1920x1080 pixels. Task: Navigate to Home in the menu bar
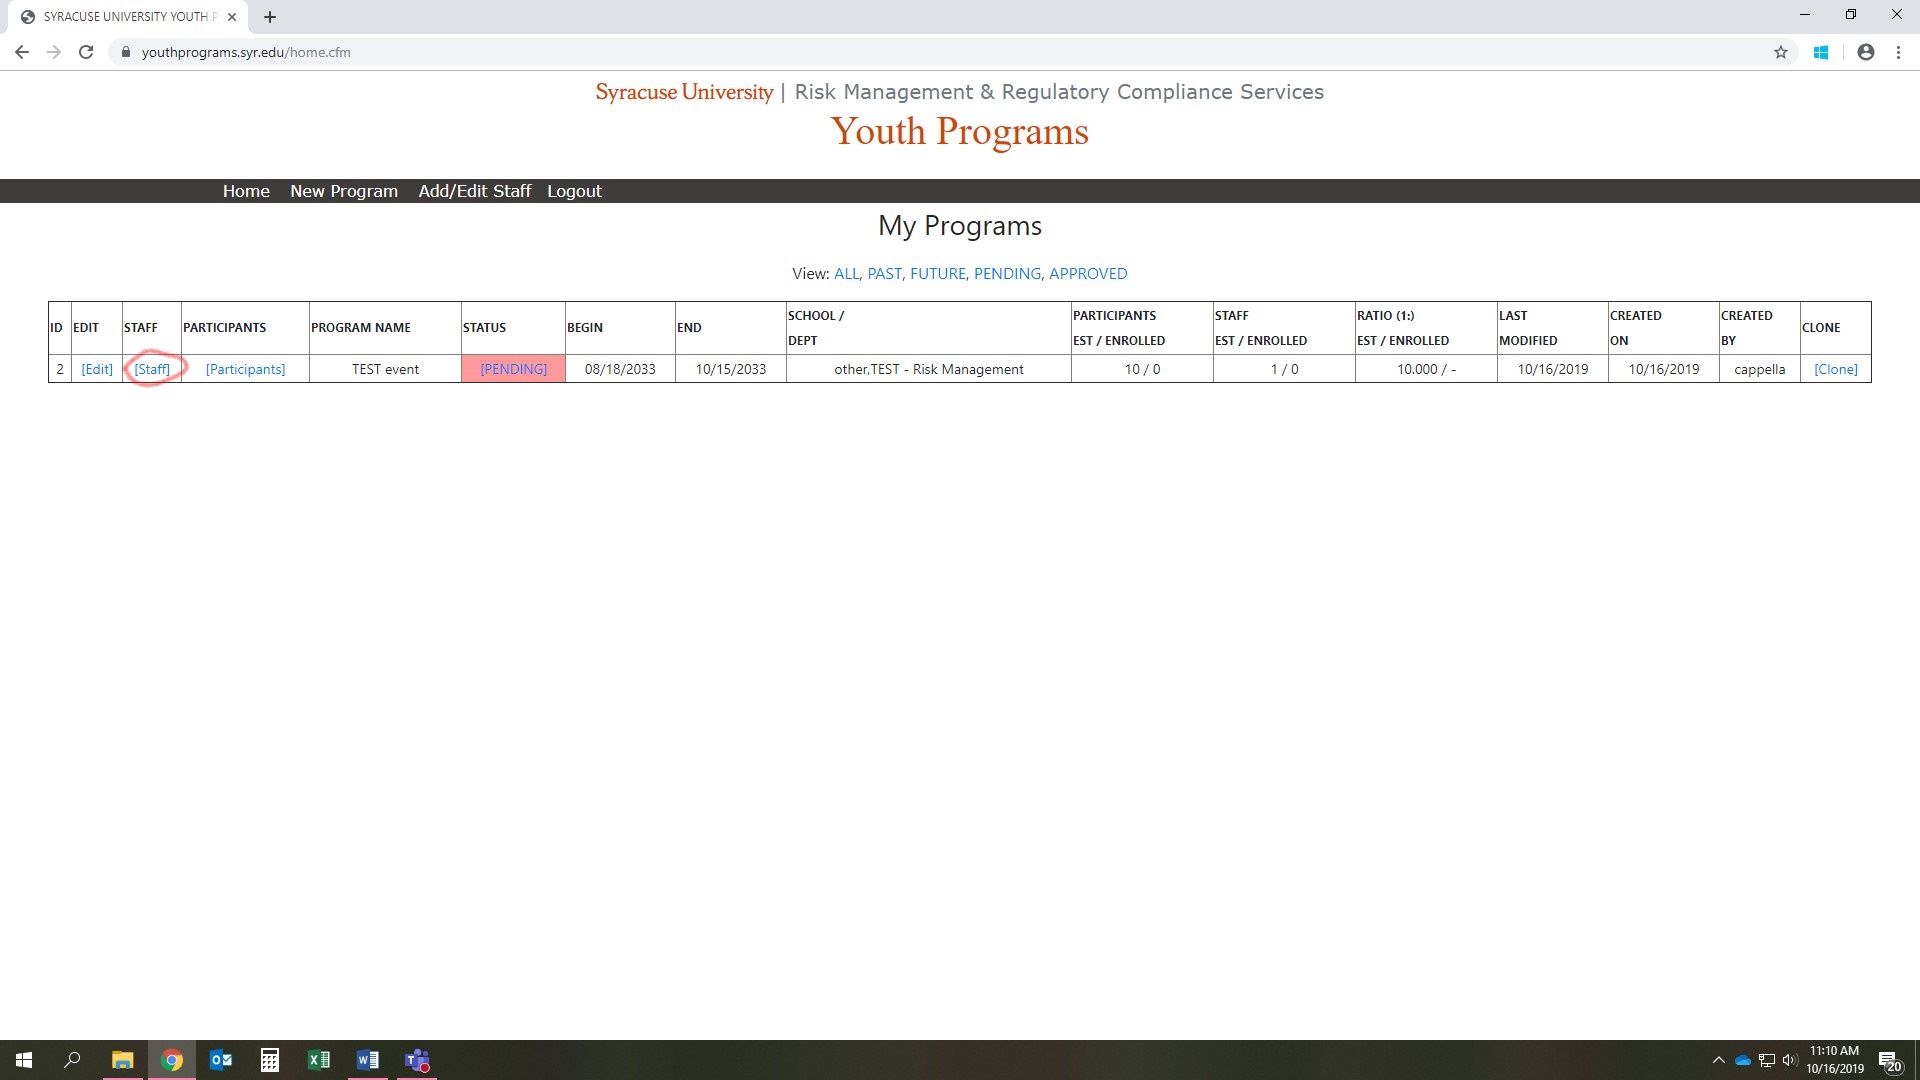(246, 191)
